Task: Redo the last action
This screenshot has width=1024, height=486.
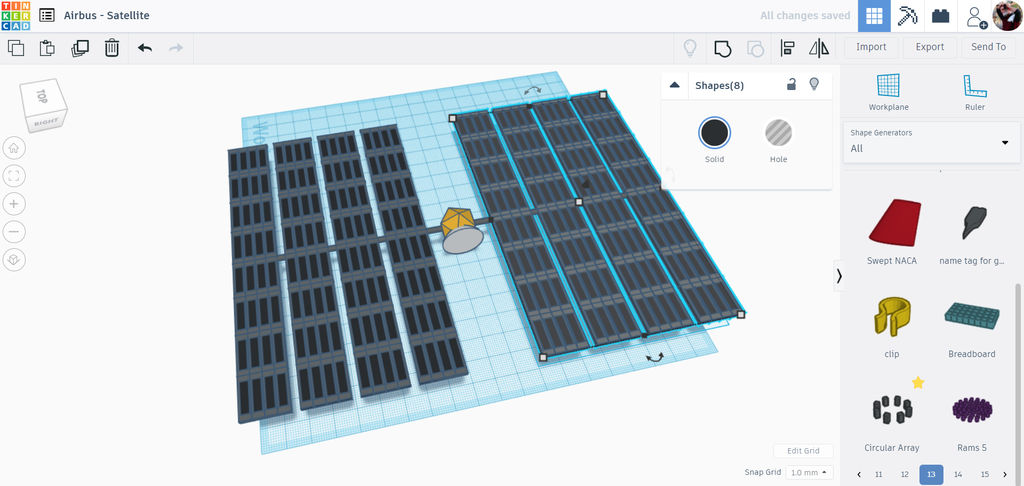Action: coord(176,48)
